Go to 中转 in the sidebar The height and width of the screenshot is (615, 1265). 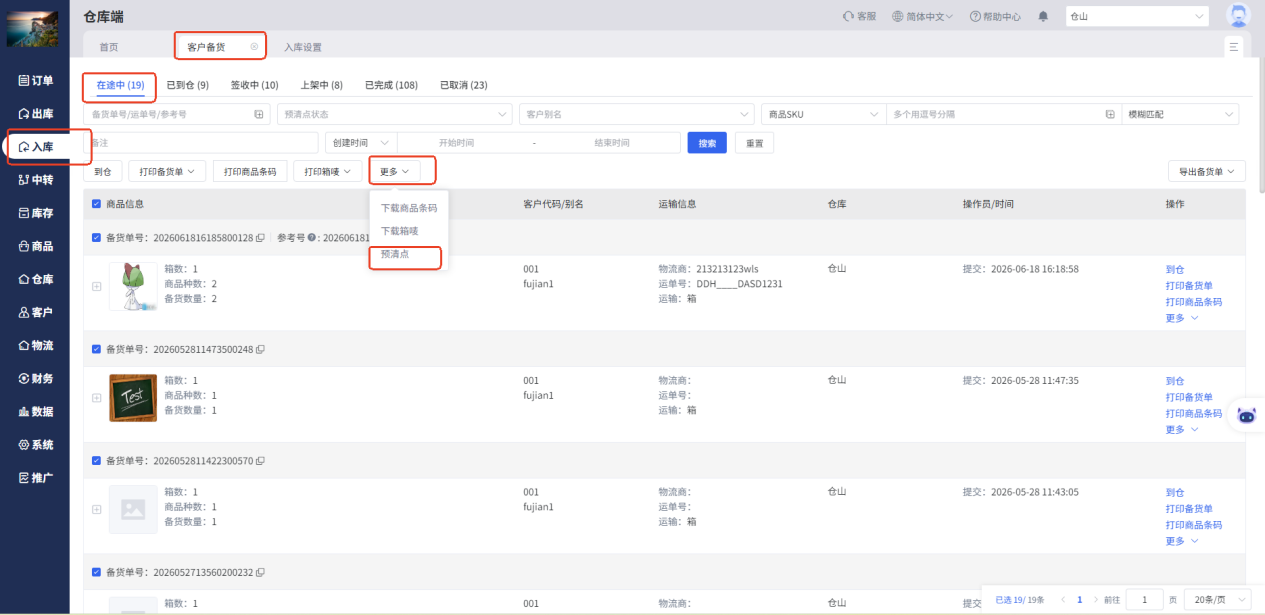coord(36,180)
